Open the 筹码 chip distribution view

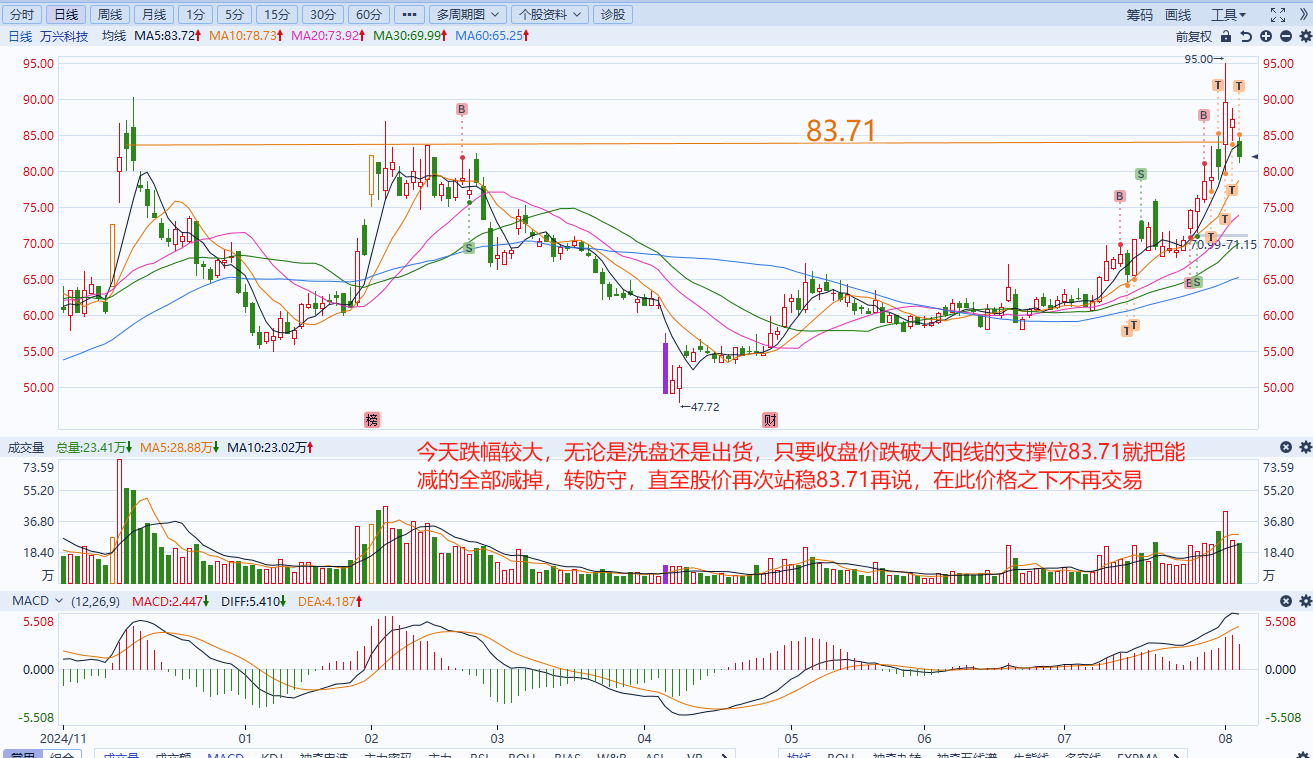(x=1139, y=15)
